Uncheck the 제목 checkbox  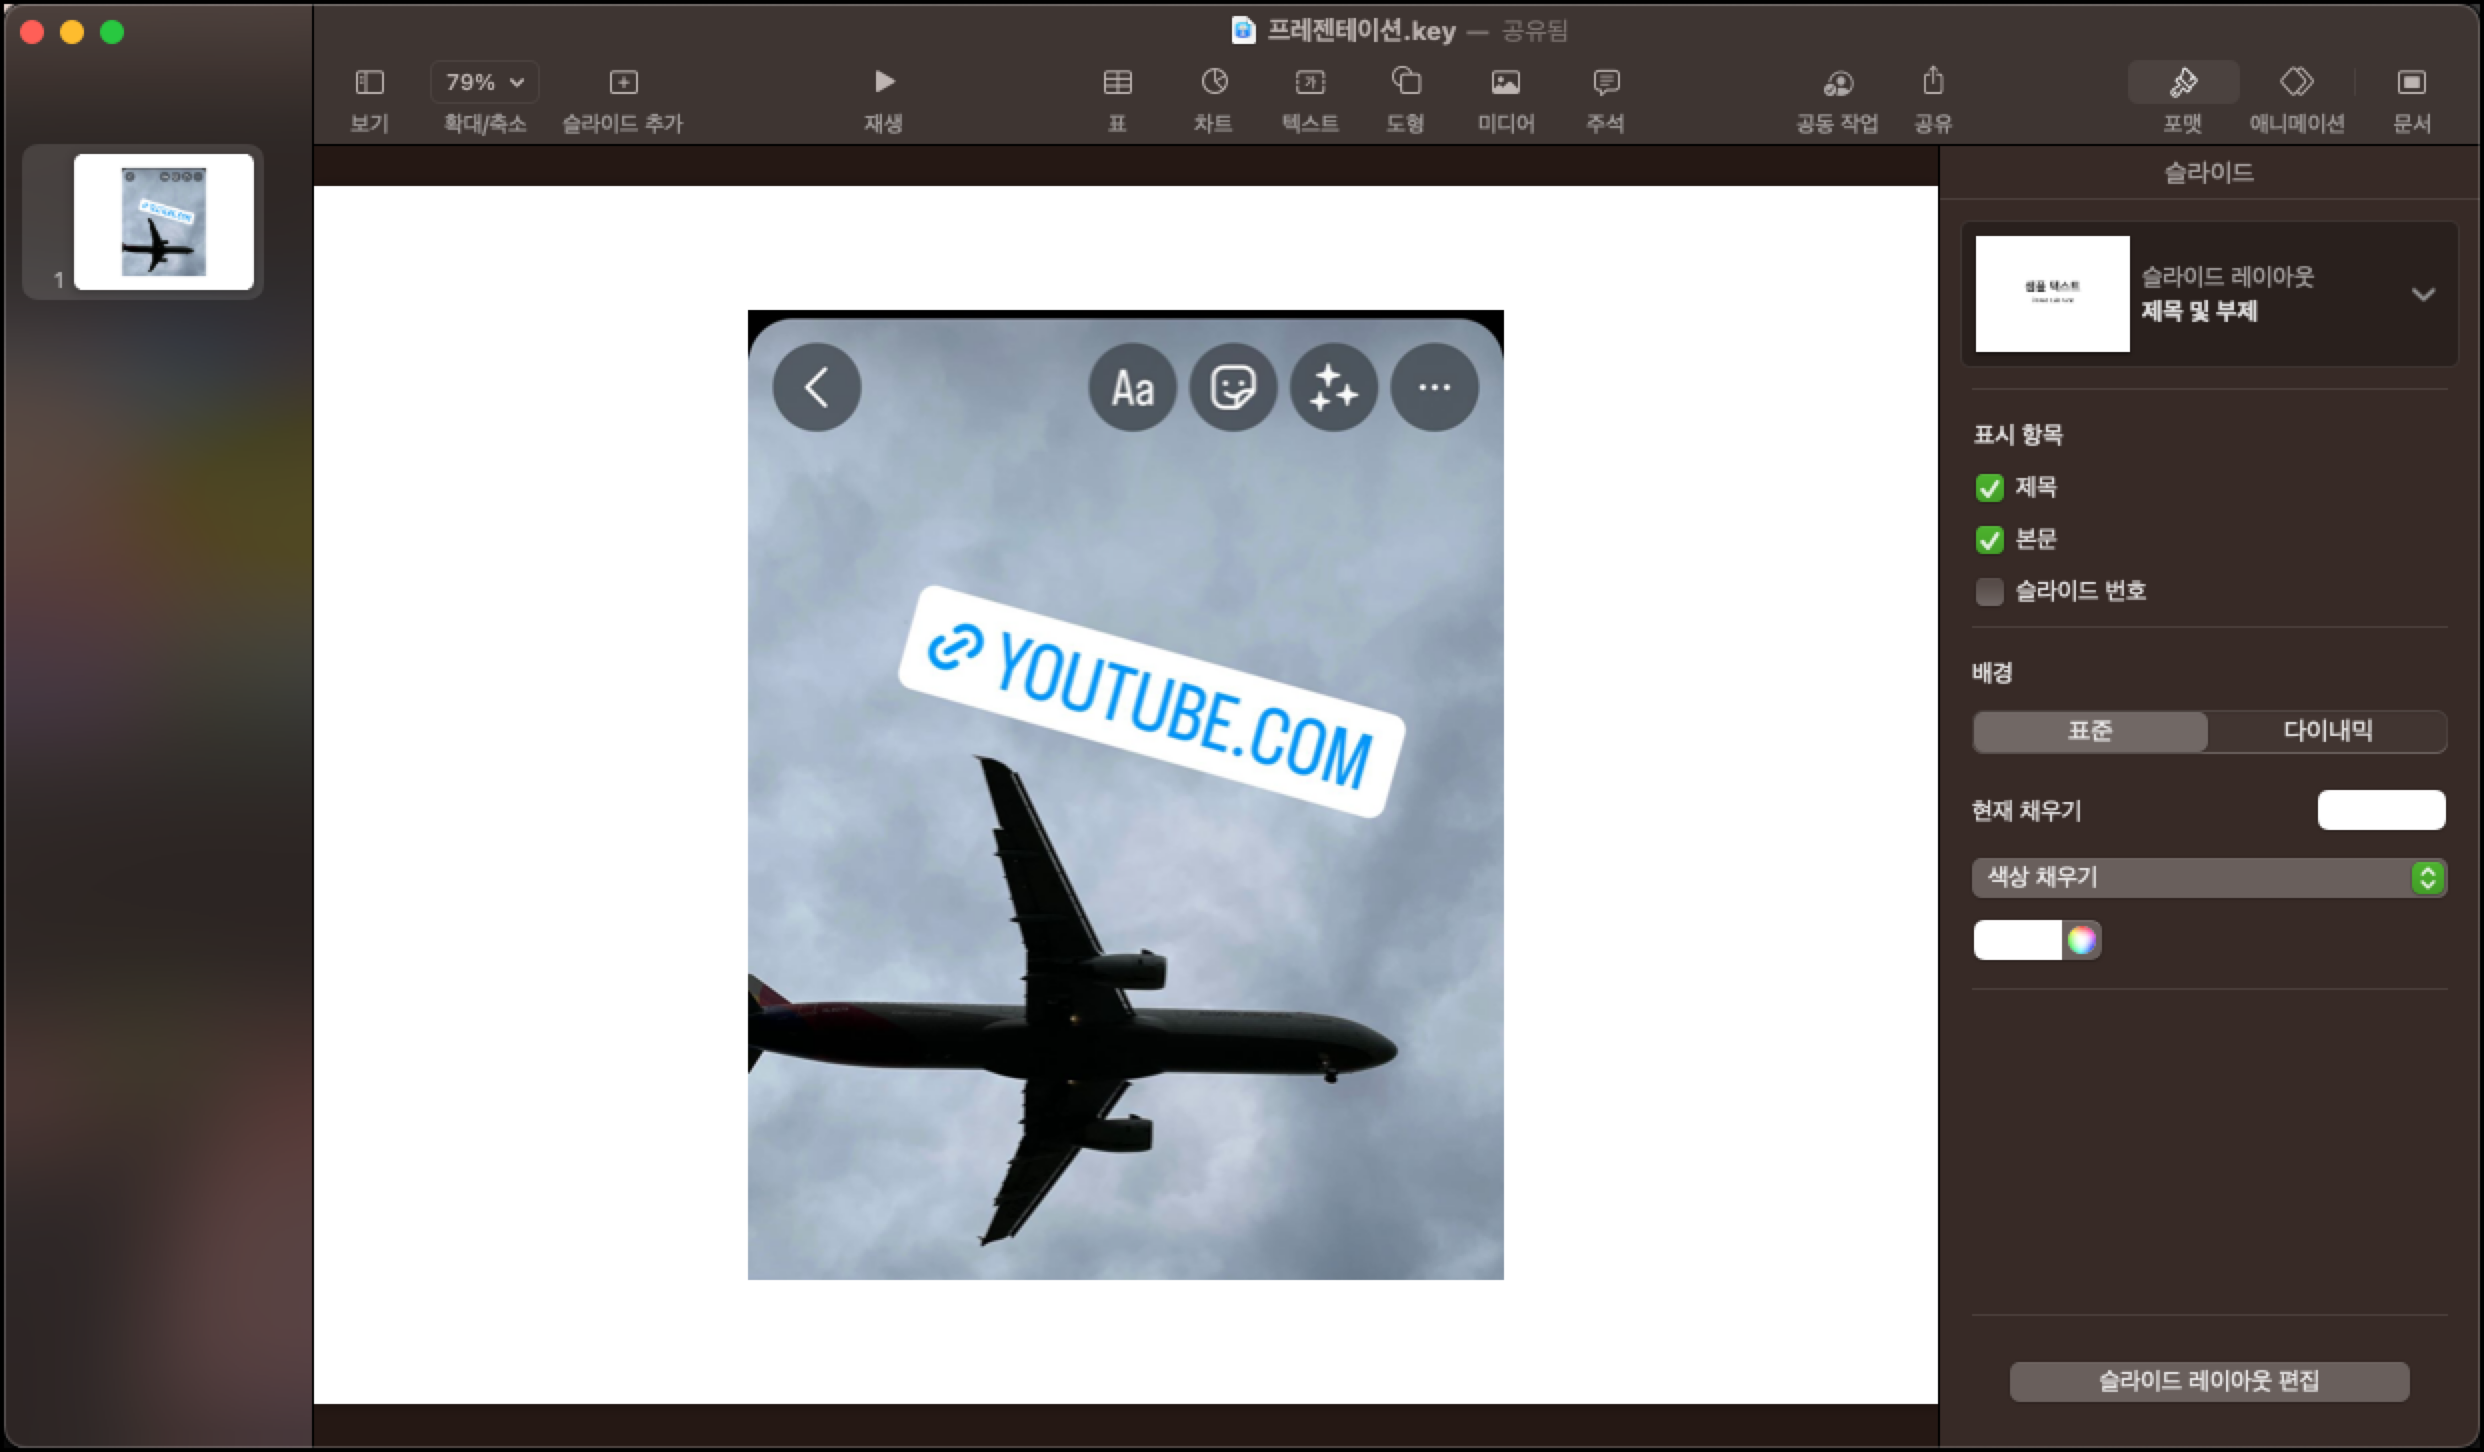coord(1990,488)
